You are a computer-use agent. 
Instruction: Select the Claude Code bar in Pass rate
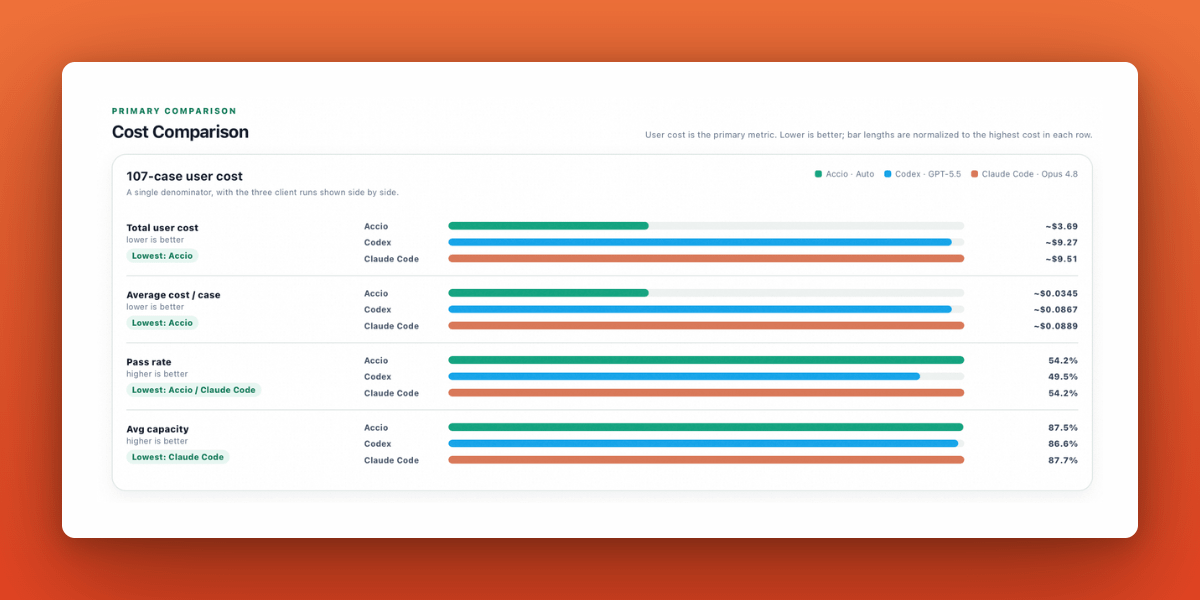pos(706,392)
